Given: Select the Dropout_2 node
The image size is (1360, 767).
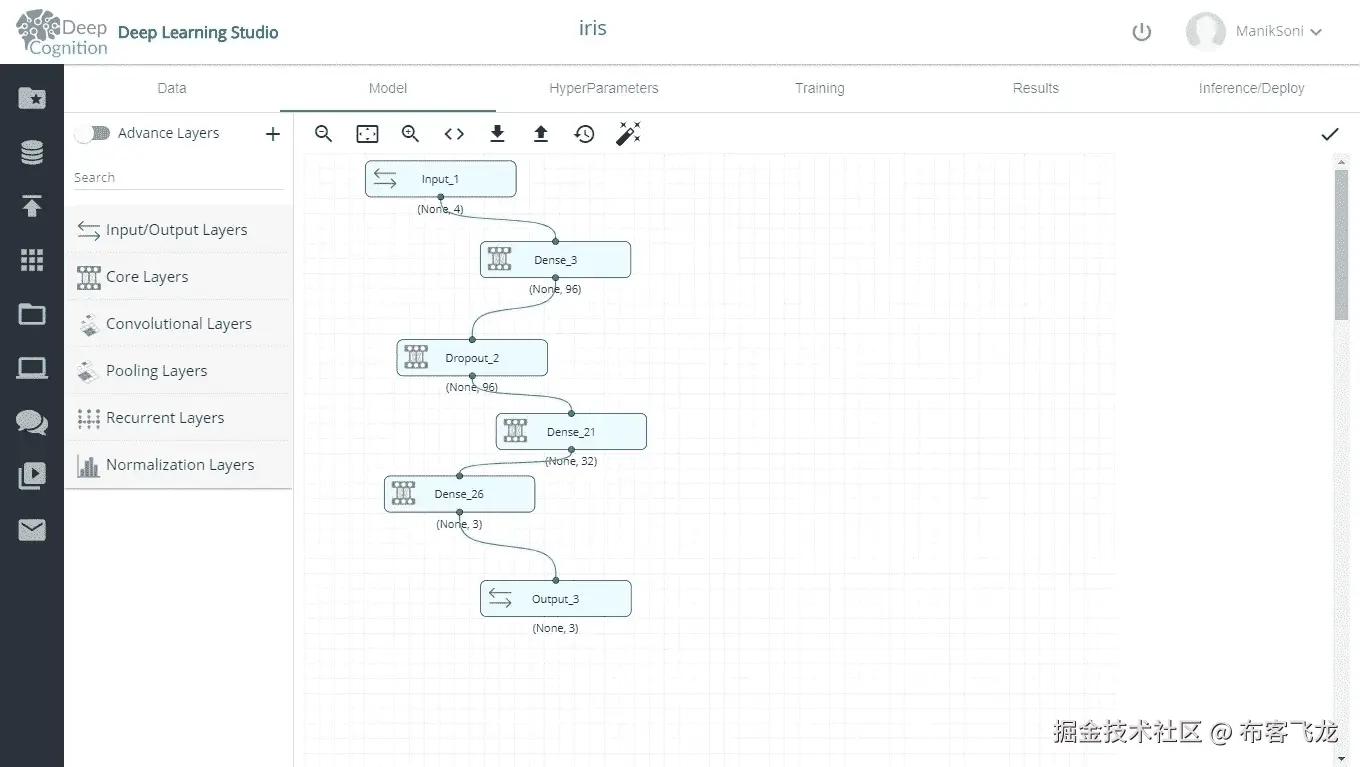Looking at the screenshot, I should (472, 358).
